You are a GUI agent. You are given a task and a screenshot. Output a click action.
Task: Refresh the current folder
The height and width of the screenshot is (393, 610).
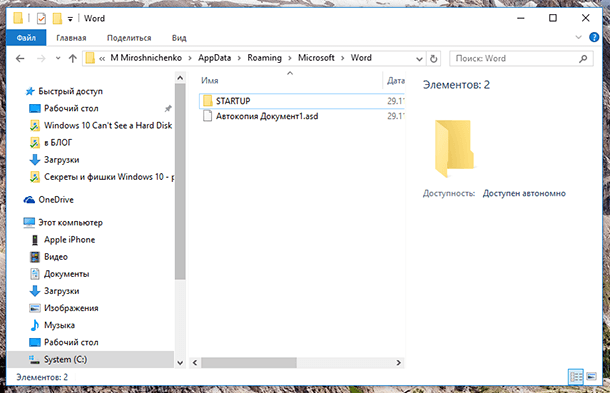pos(433,59)
